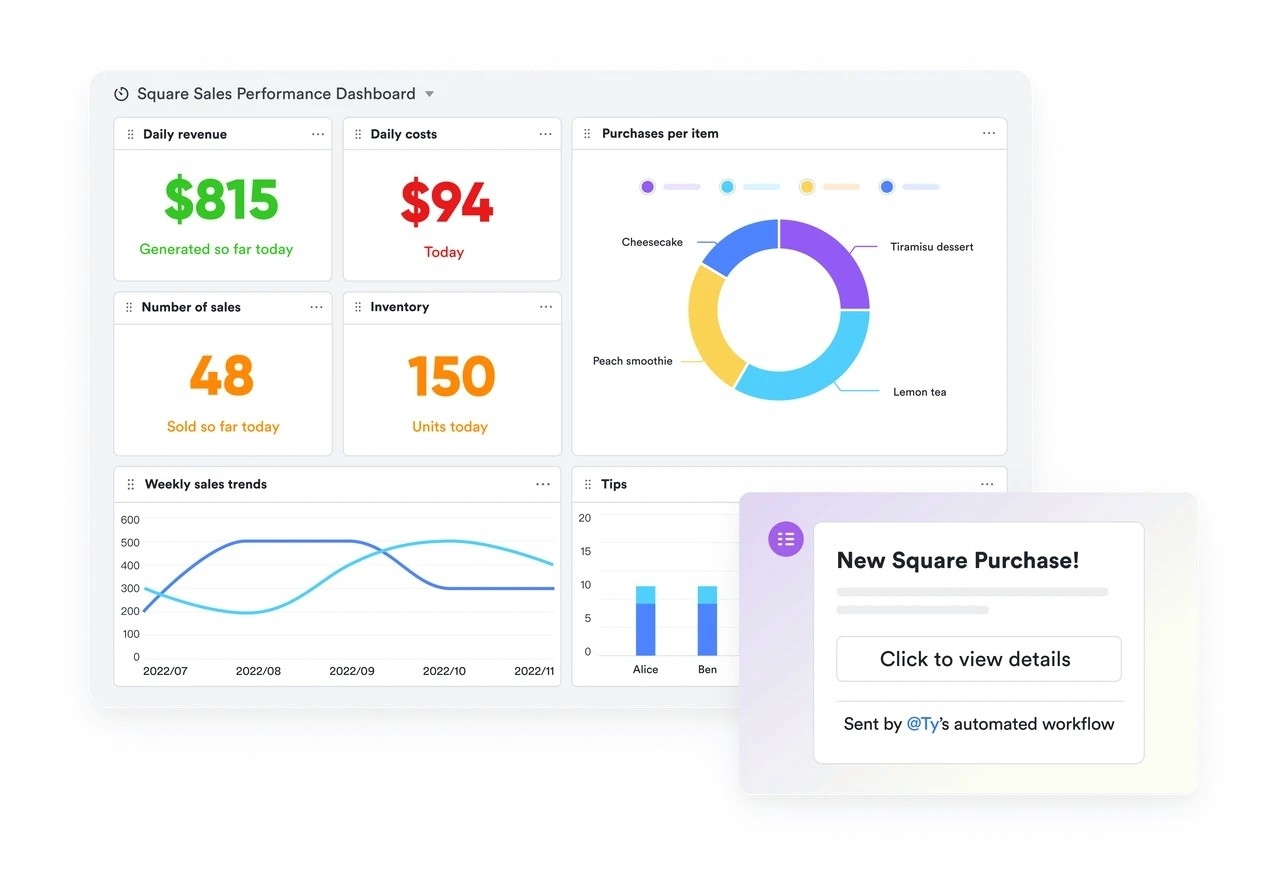Click the dashboard timer icon beside the title
Screen dimensions: 1280x894
click(121, 94)
